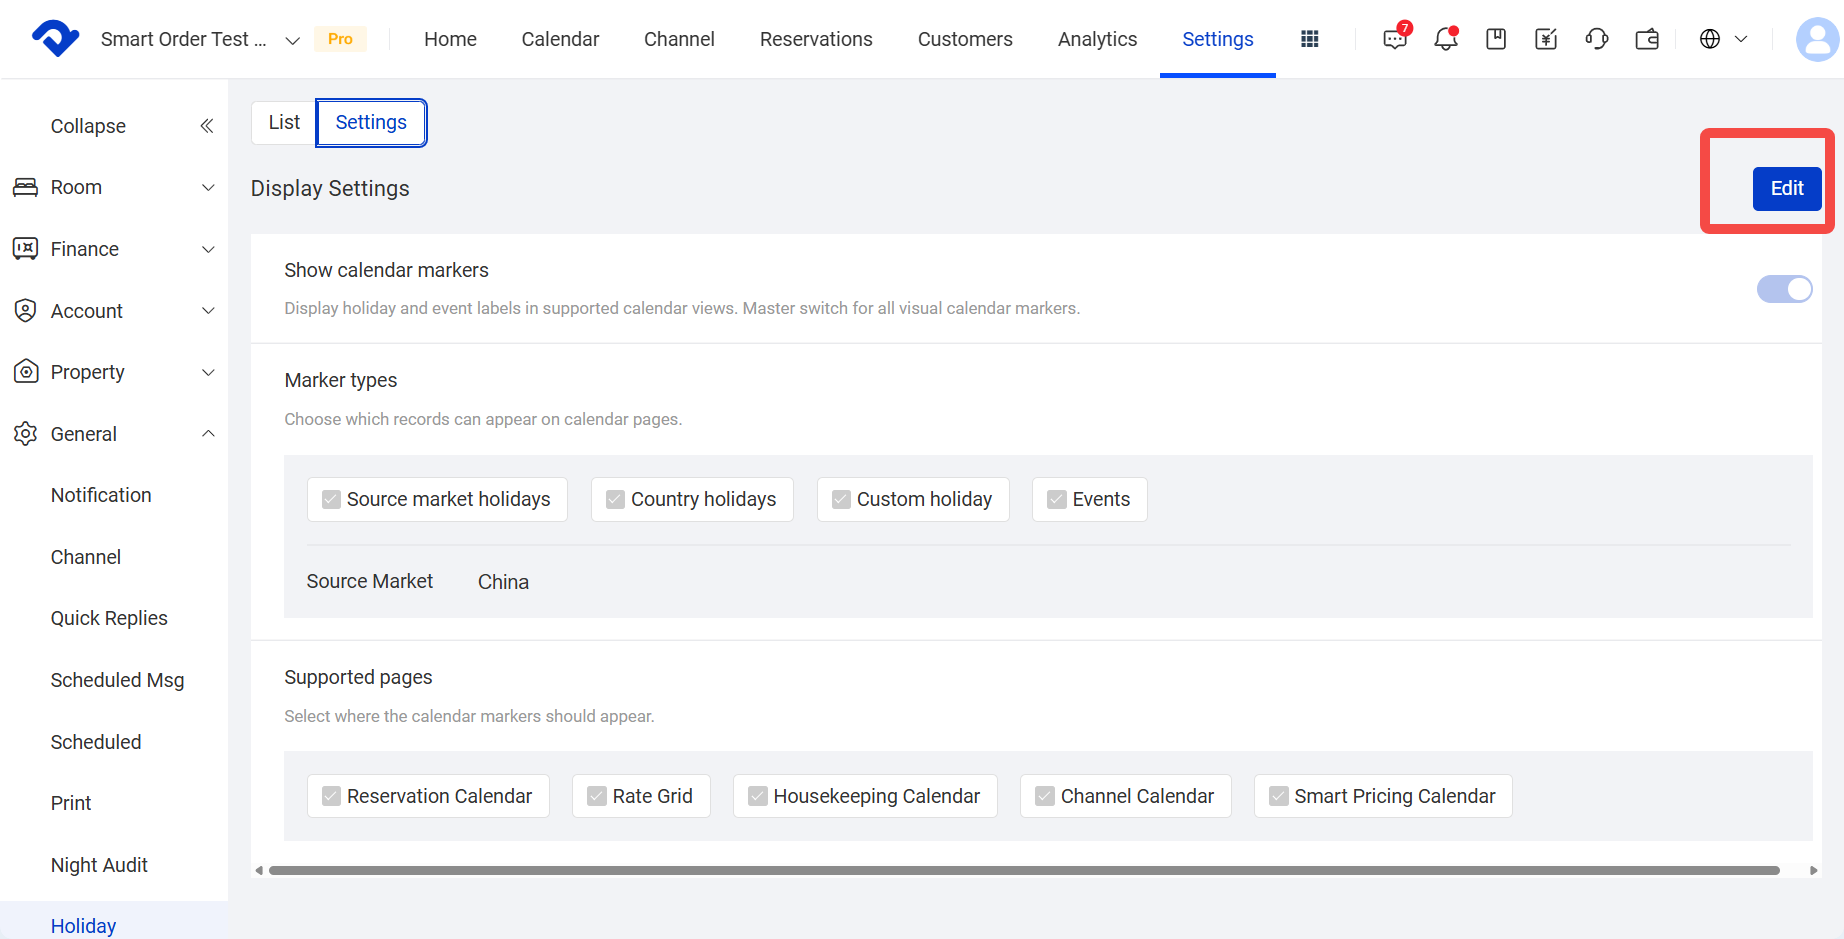Open Scheduled Msg in sidebar

point(117,680)
